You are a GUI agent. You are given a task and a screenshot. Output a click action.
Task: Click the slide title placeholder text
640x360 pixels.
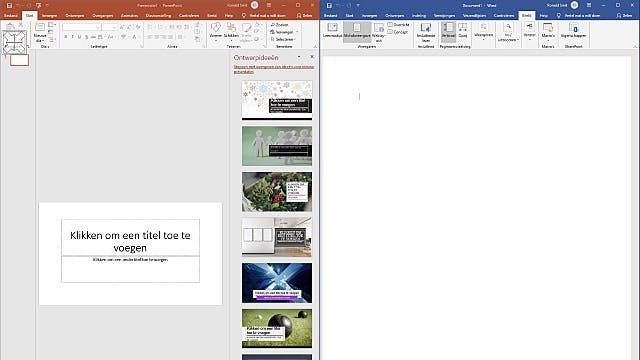[x=130, y=241]
